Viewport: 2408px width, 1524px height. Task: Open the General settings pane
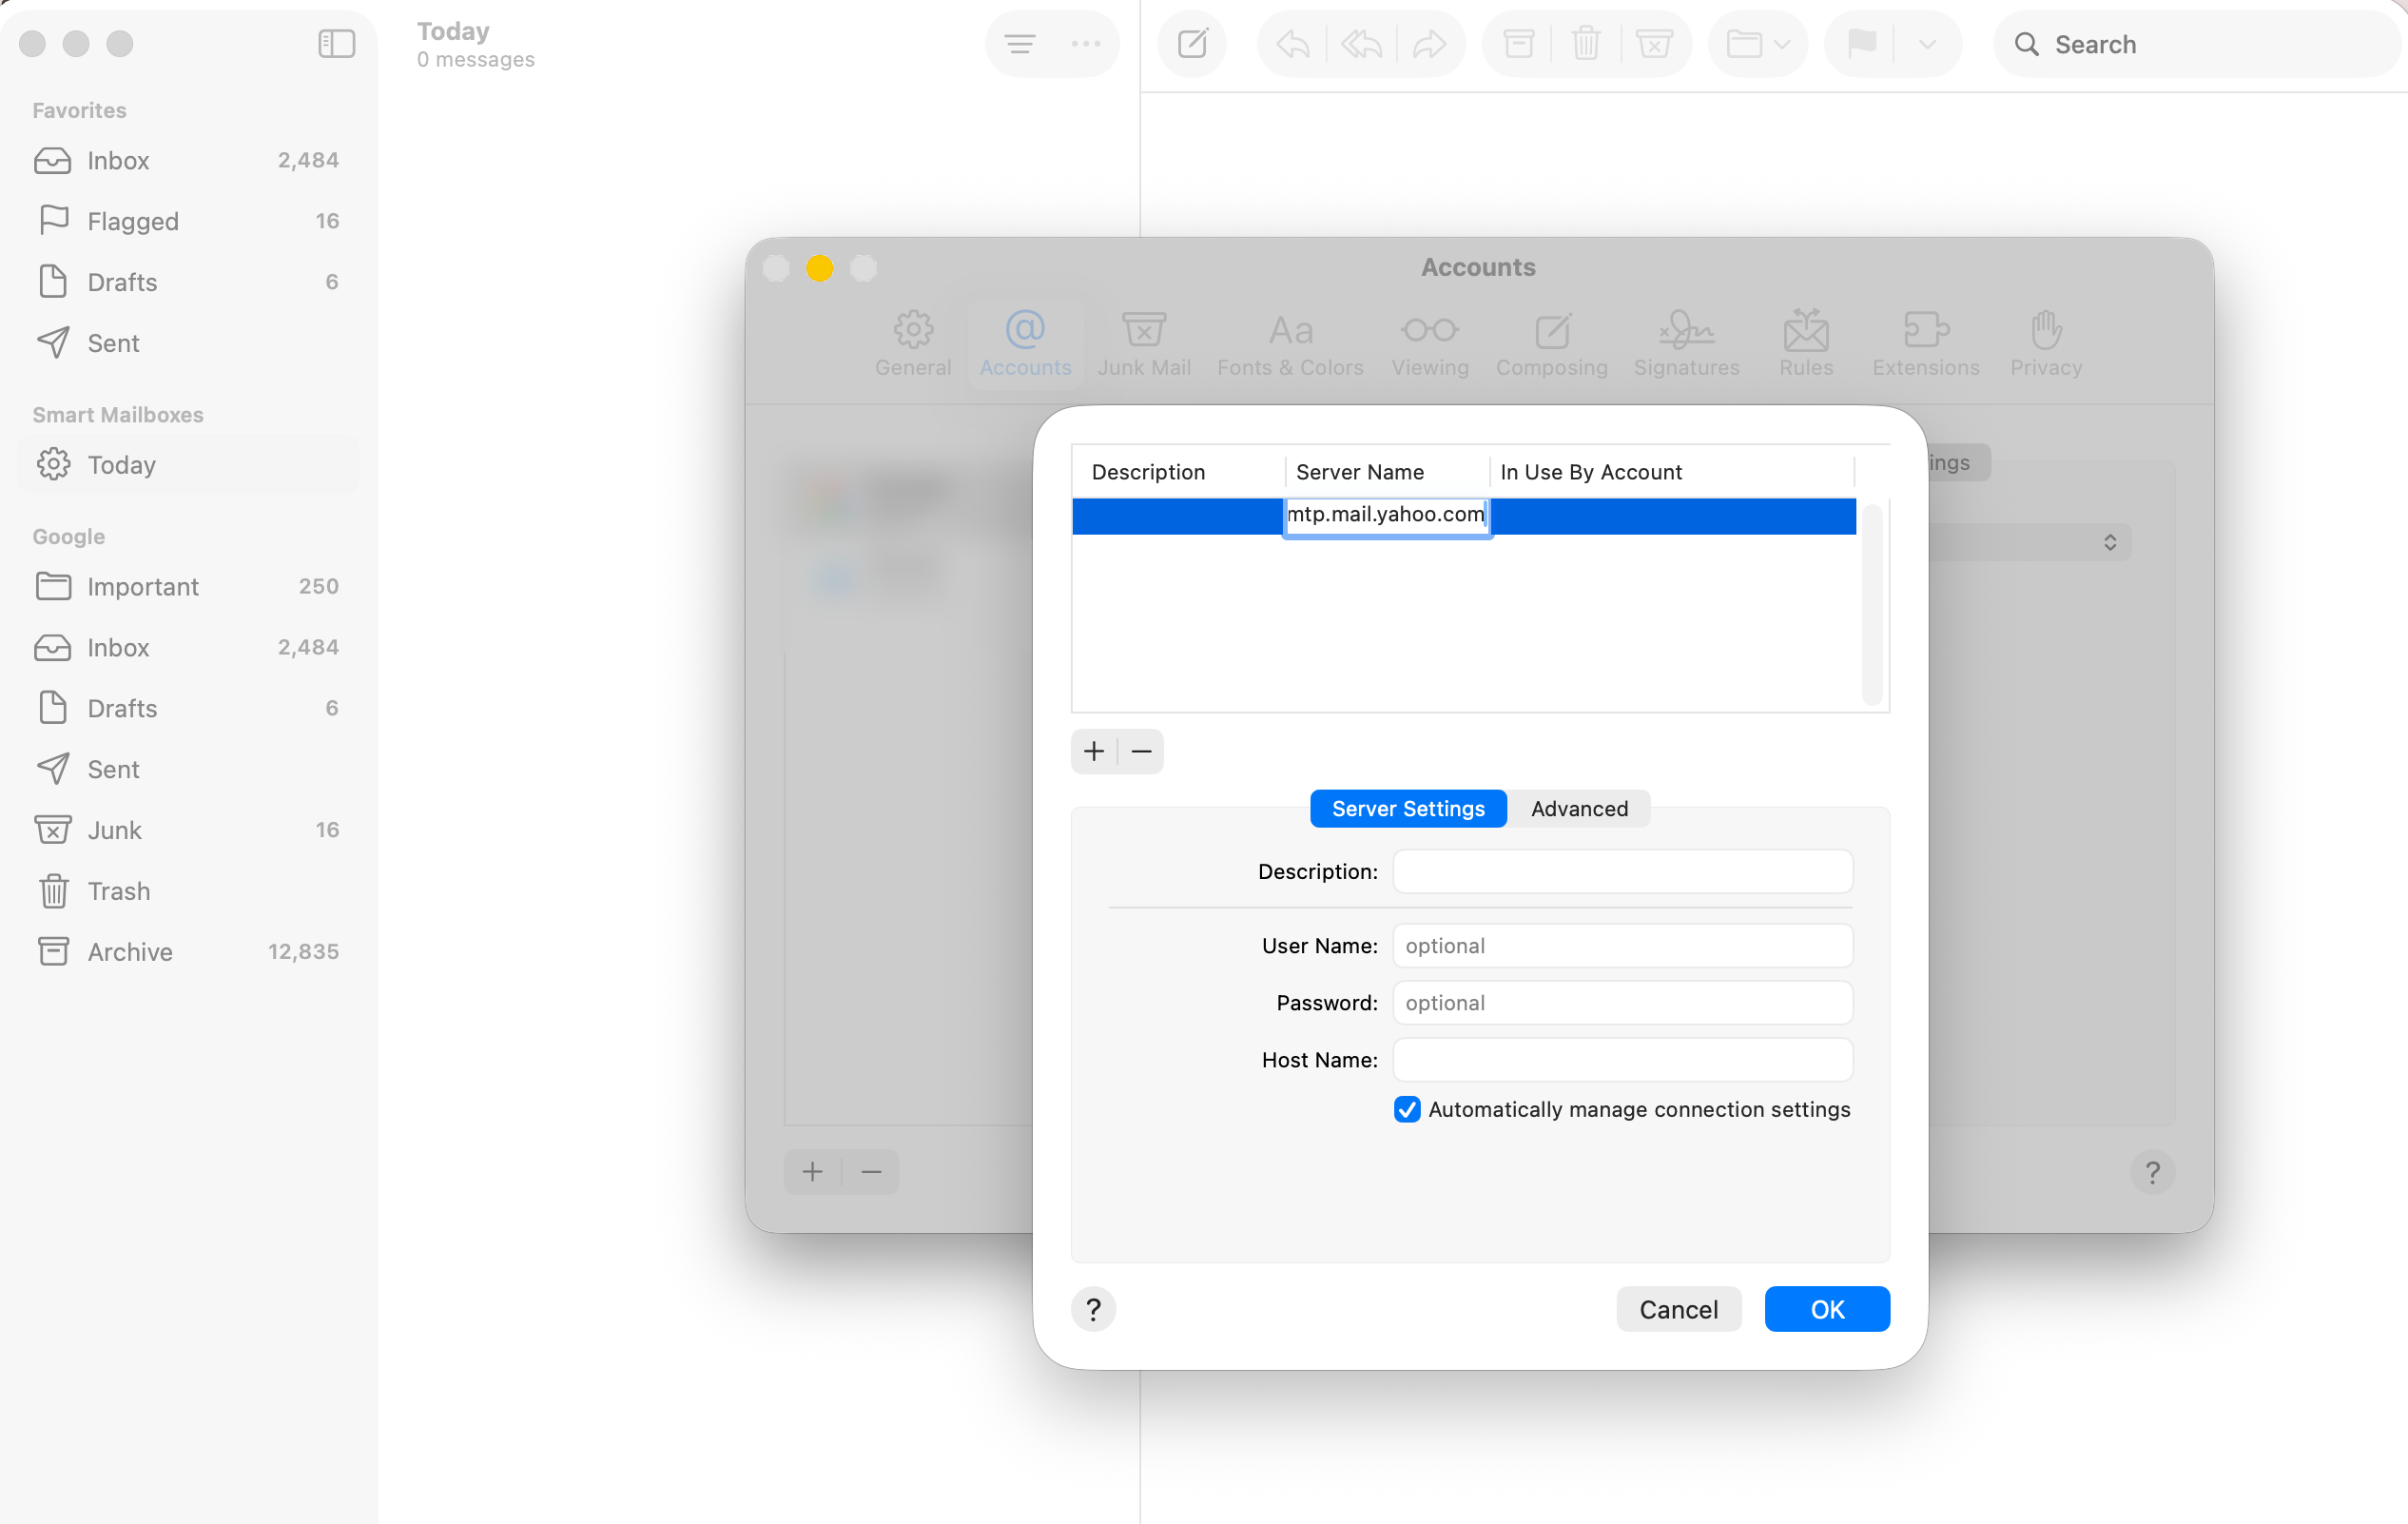912,344
